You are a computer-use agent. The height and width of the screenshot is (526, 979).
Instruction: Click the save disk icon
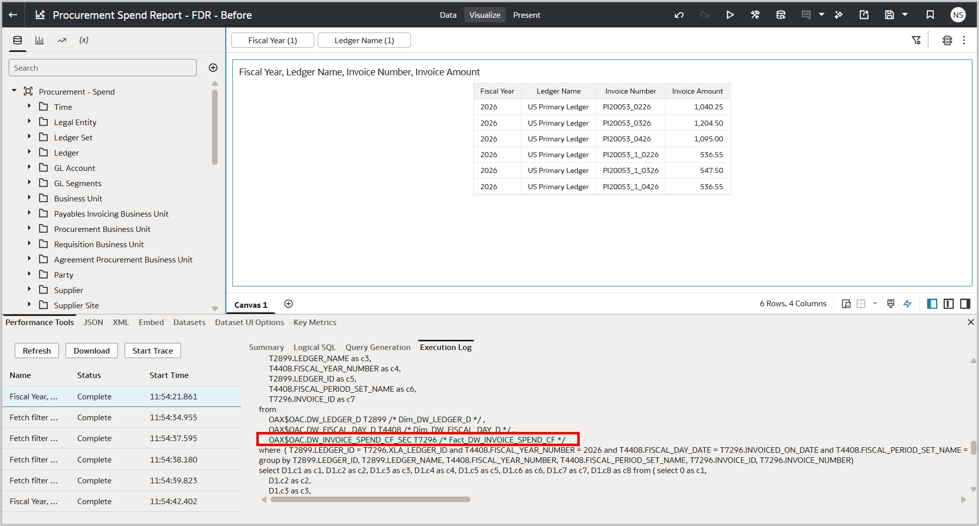pyautogui.click(x=890, y=15)
